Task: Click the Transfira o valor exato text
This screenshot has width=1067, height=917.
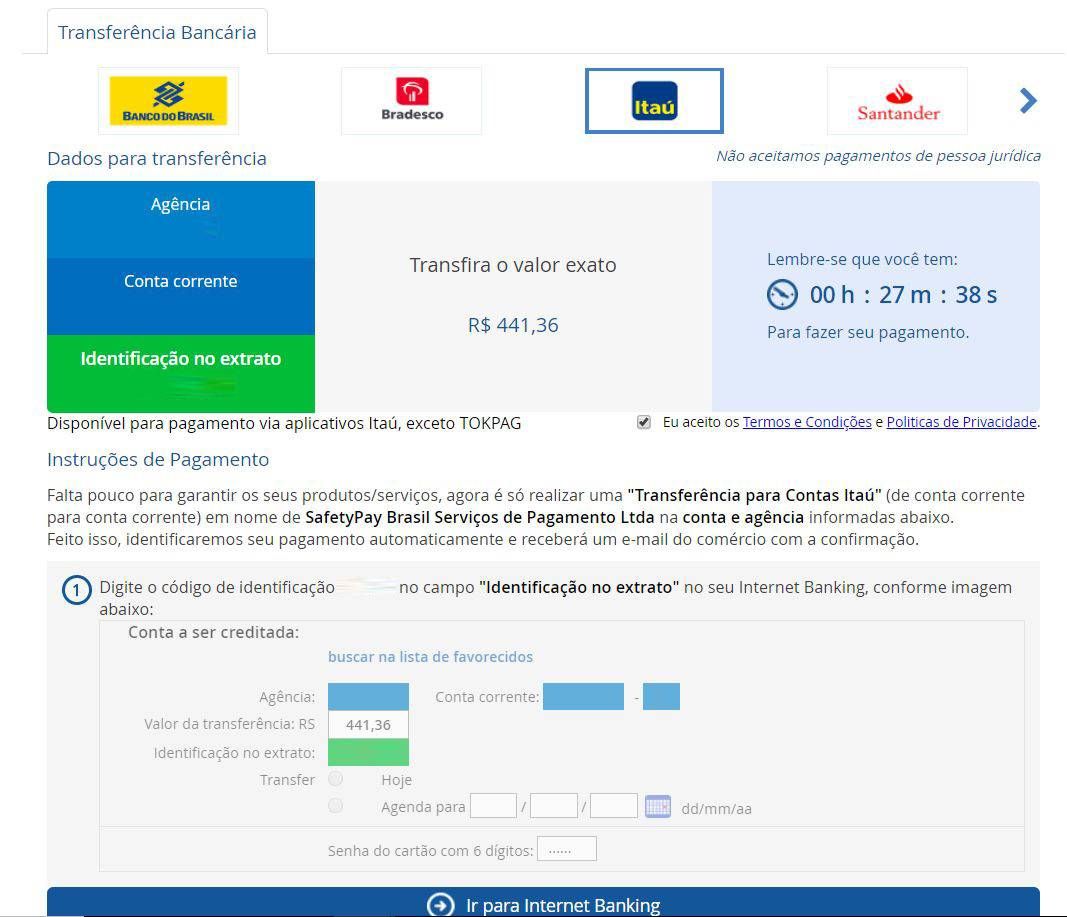Action: [513, 265]
